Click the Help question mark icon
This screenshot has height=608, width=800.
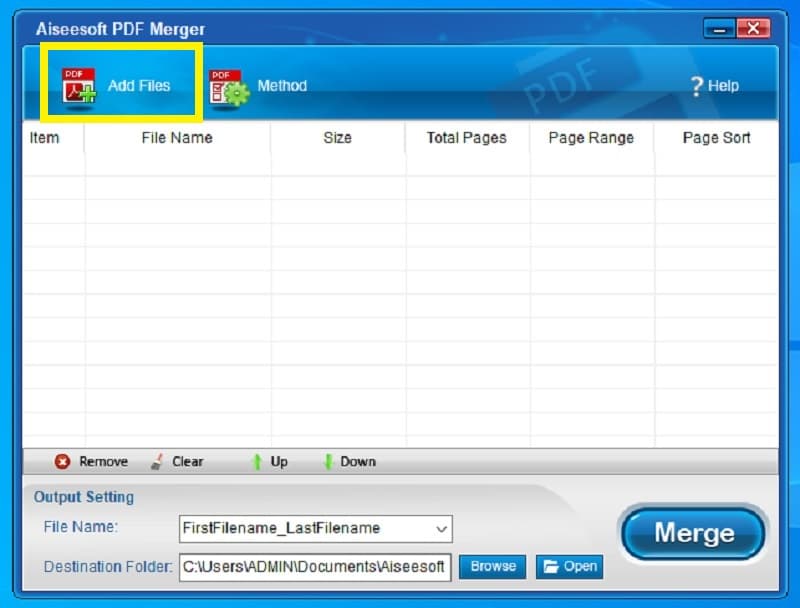[x=696, y=86]
